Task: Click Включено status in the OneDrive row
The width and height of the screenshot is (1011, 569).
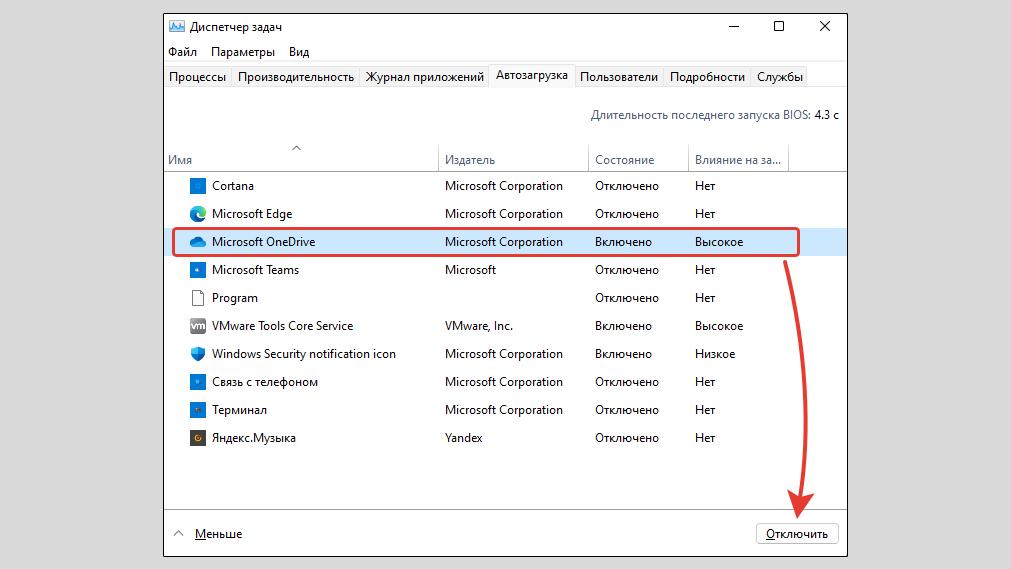Action: (x=623, y=242)
